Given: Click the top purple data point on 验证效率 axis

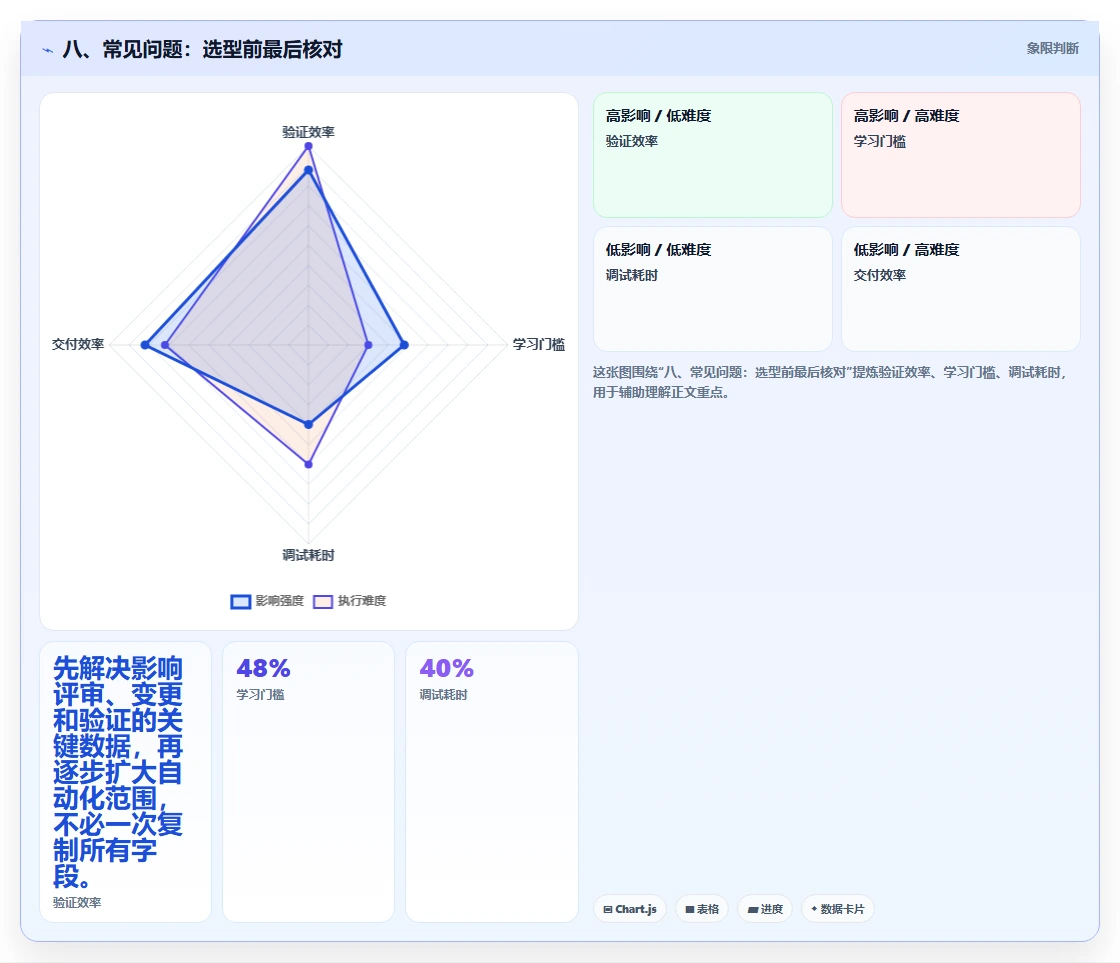Looking at the screenshot, I should click(309, 146).
